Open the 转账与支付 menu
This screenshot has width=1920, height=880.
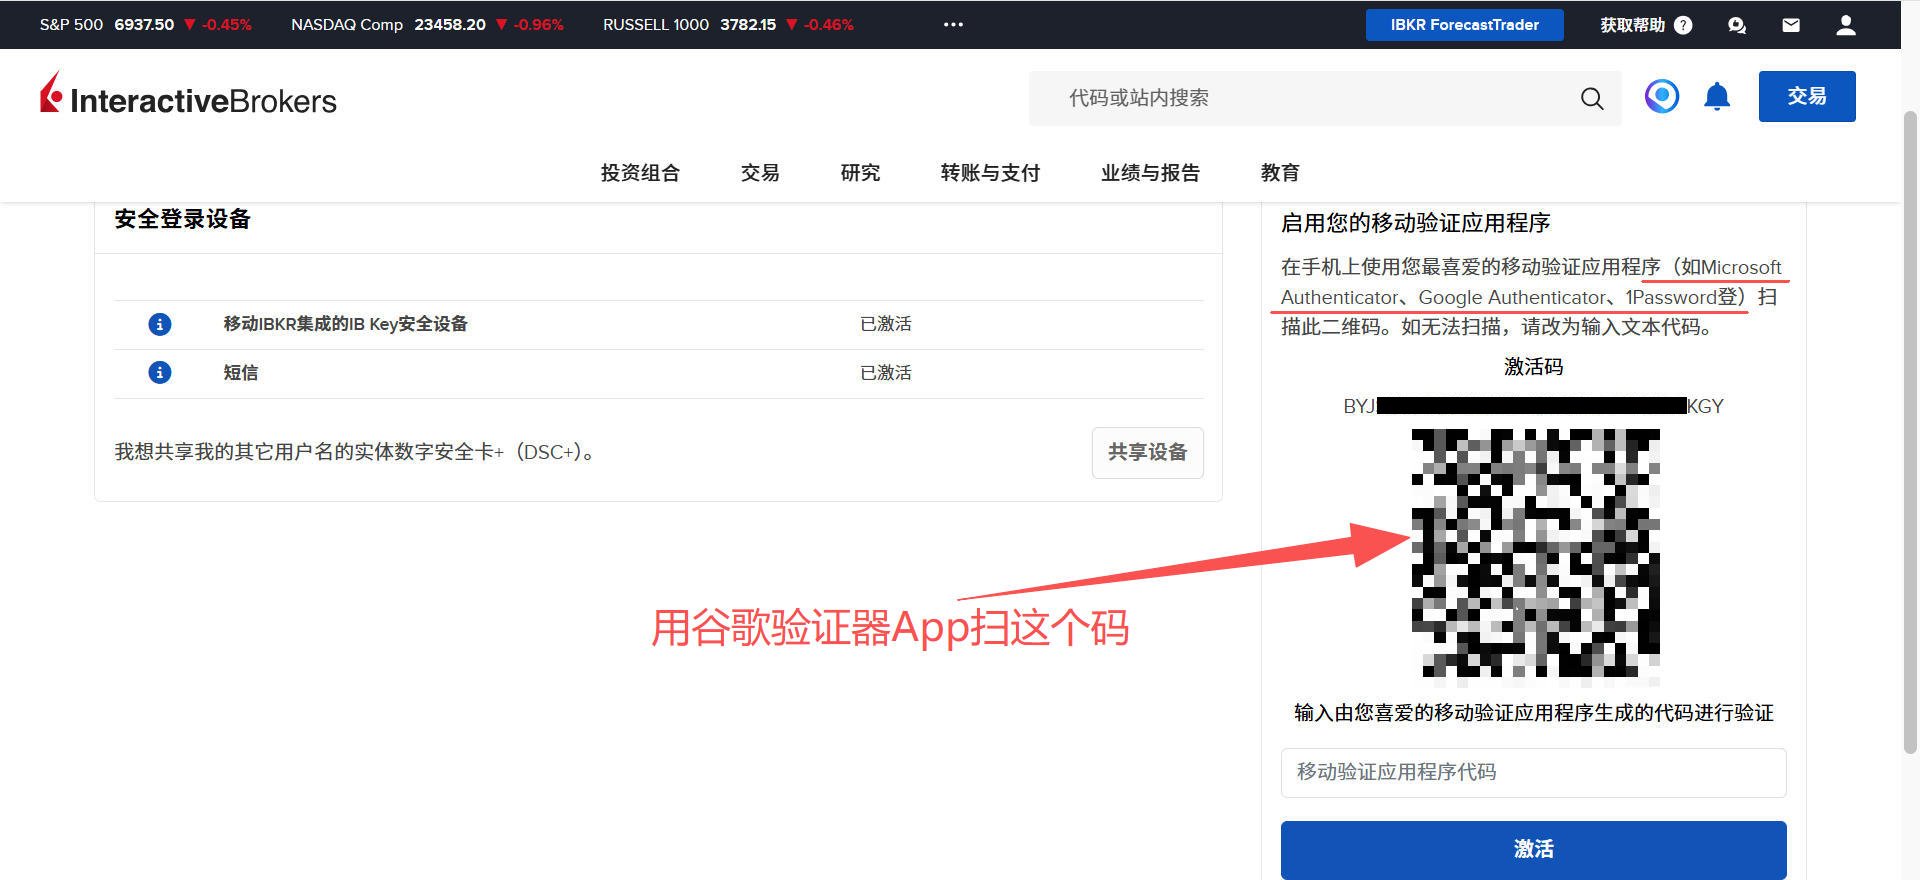[x=990, y=173]
